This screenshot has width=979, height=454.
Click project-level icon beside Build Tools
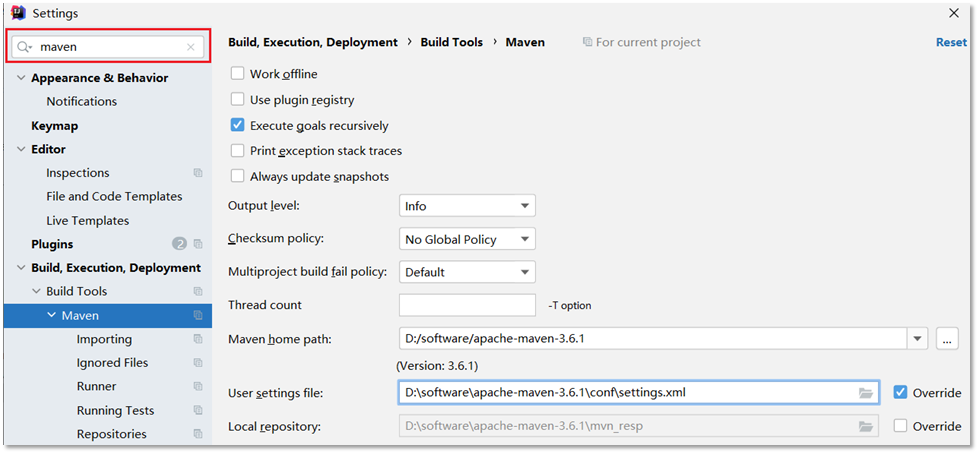pyautogui.click(x=198, y=292)
